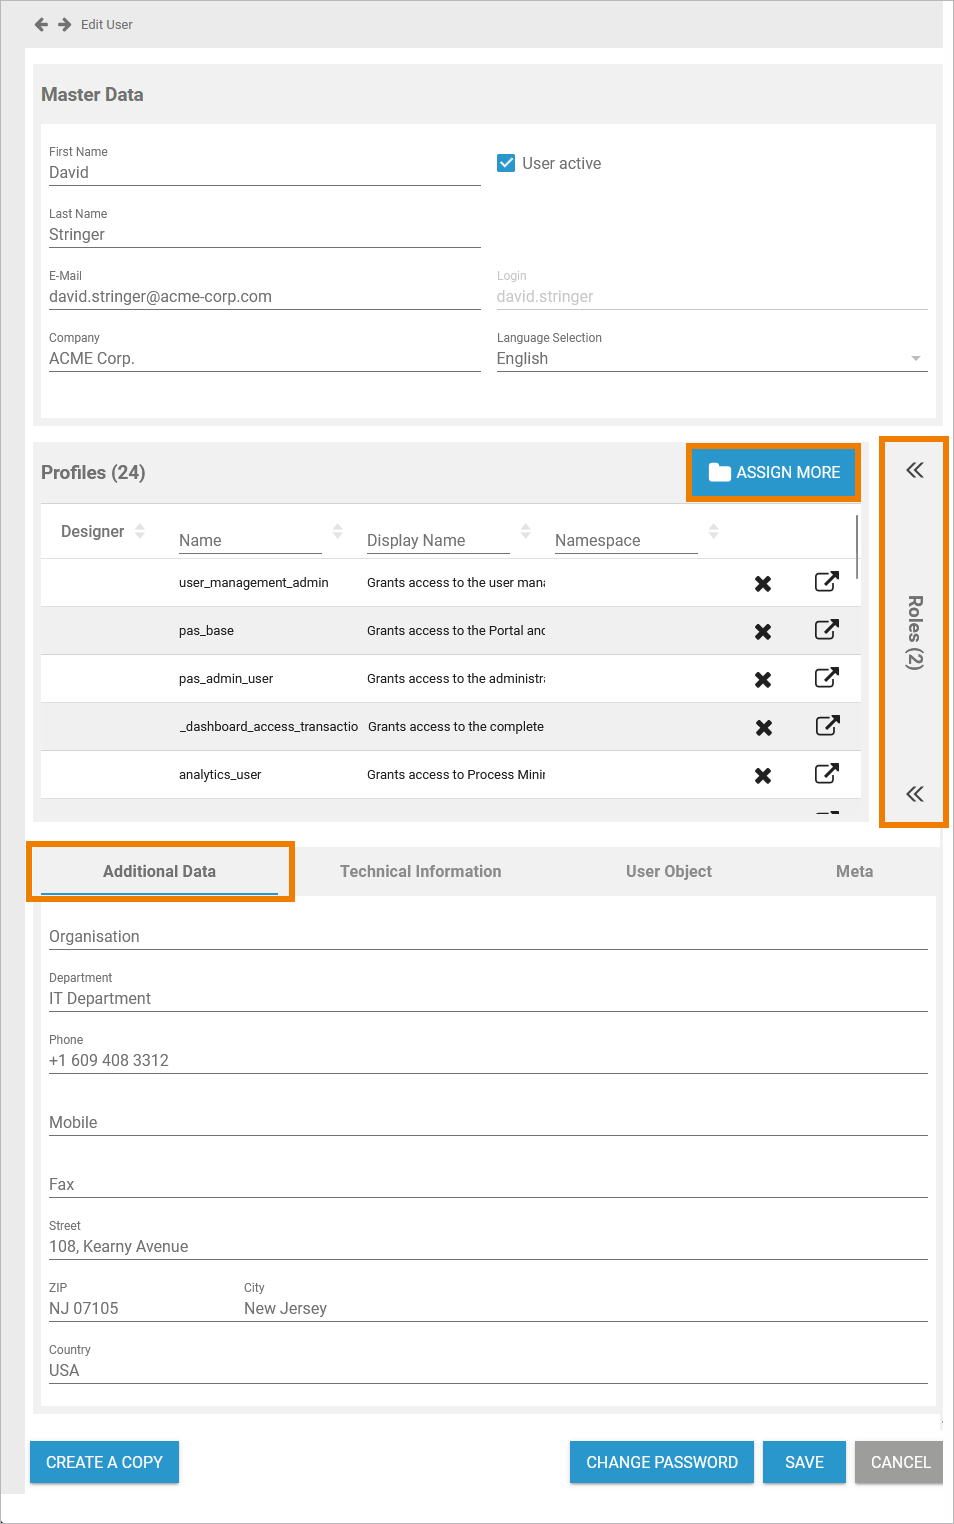Image resolution: width=954 pixels, height=1524 pixels.
Task: Select the pas_base profile name
Action: 206,631
